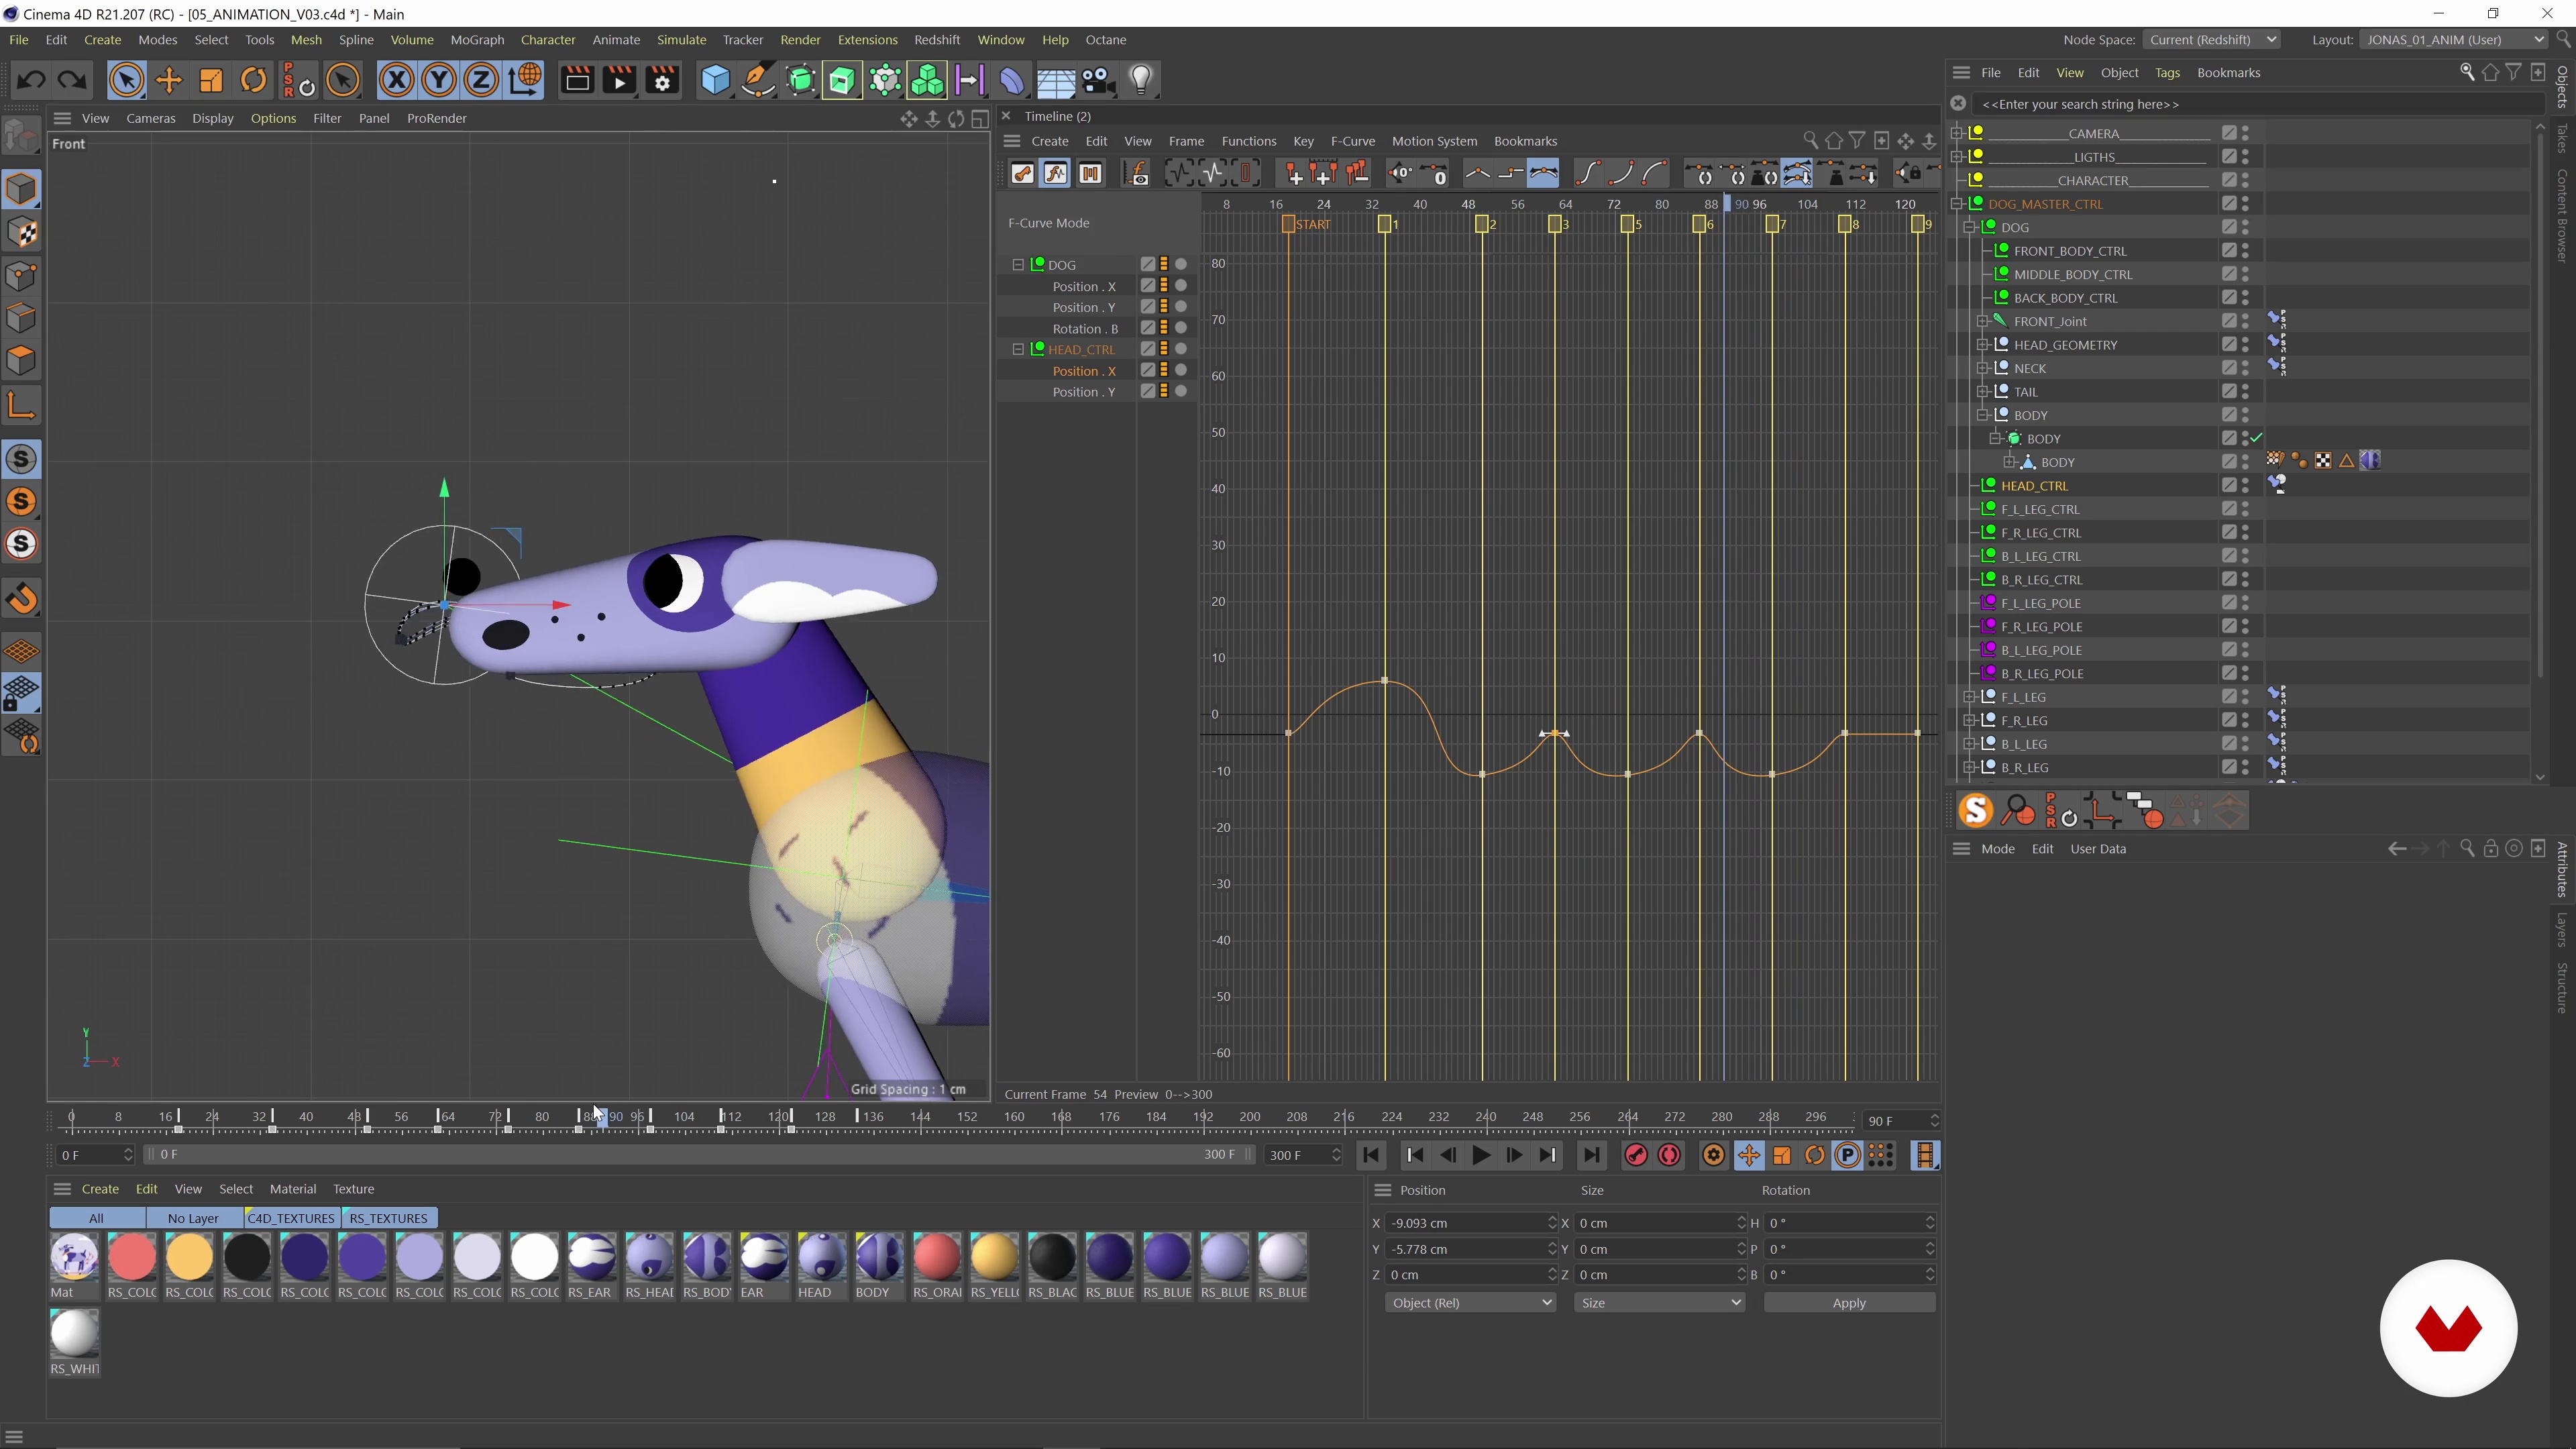The width and height of the screenshot is (2576, 1449).
Task: Select Points mode icon in sidebar
Action: [22, 275]
